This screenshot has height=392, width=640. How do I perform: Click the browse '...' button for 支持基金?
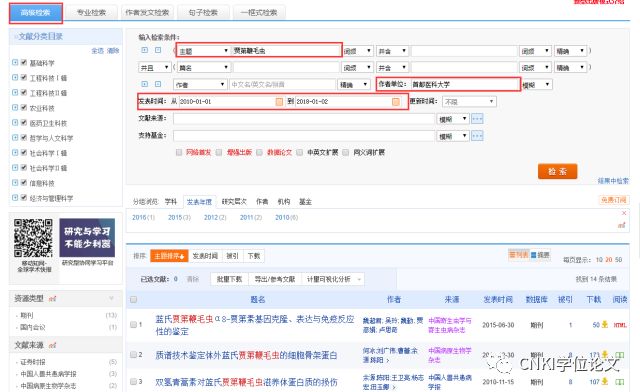477,136
